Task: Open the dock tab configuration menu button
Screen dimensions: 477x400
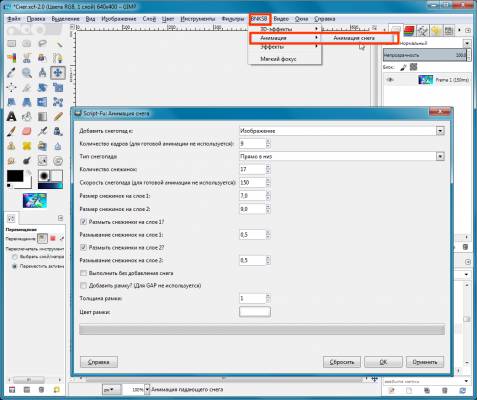Action: pyautogui.click(x=468, y=30)
